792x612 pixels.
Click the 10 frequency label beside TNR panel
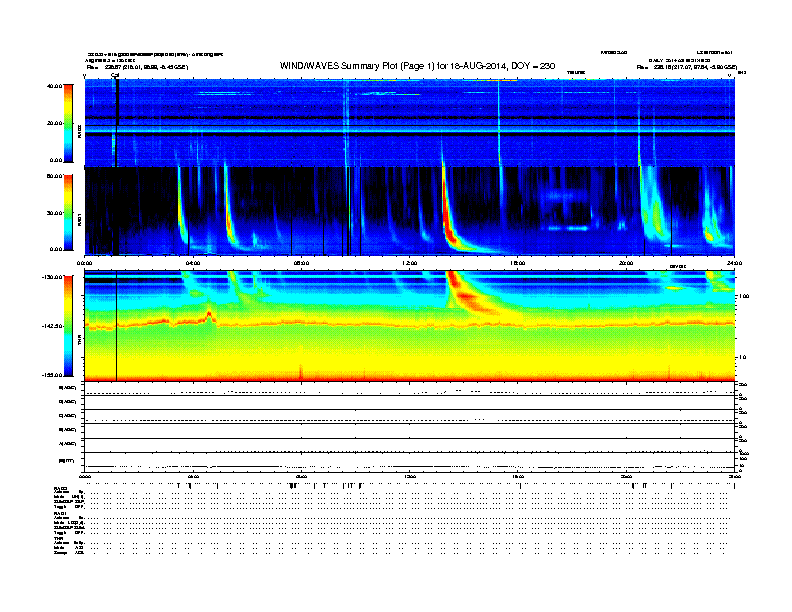coord(742,358)
